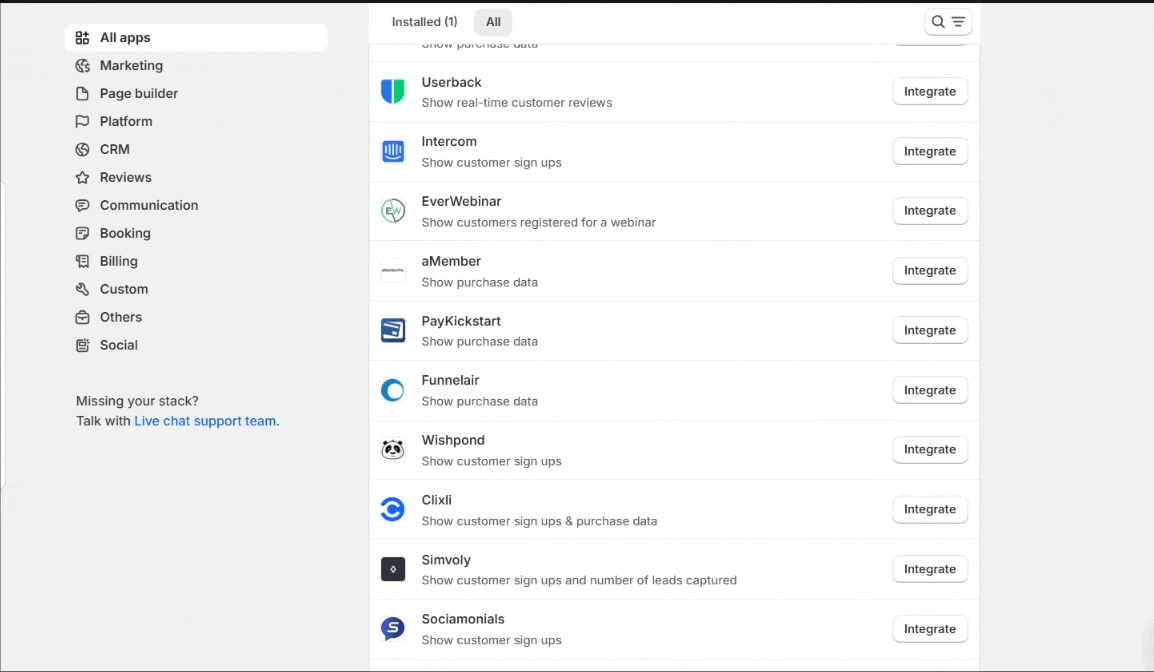Click the Intercom app logo
This screenshot has height=672, width=1154.
393,152
